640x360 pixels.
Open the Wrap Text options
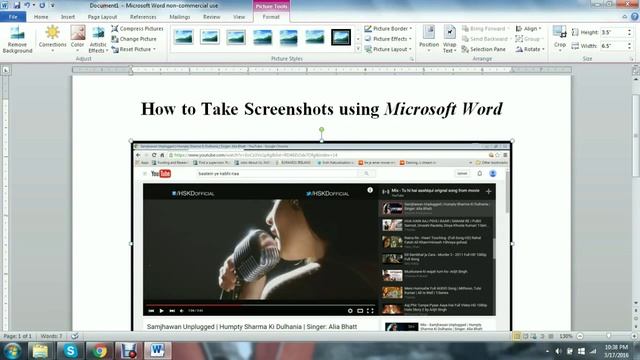(449, 39)
